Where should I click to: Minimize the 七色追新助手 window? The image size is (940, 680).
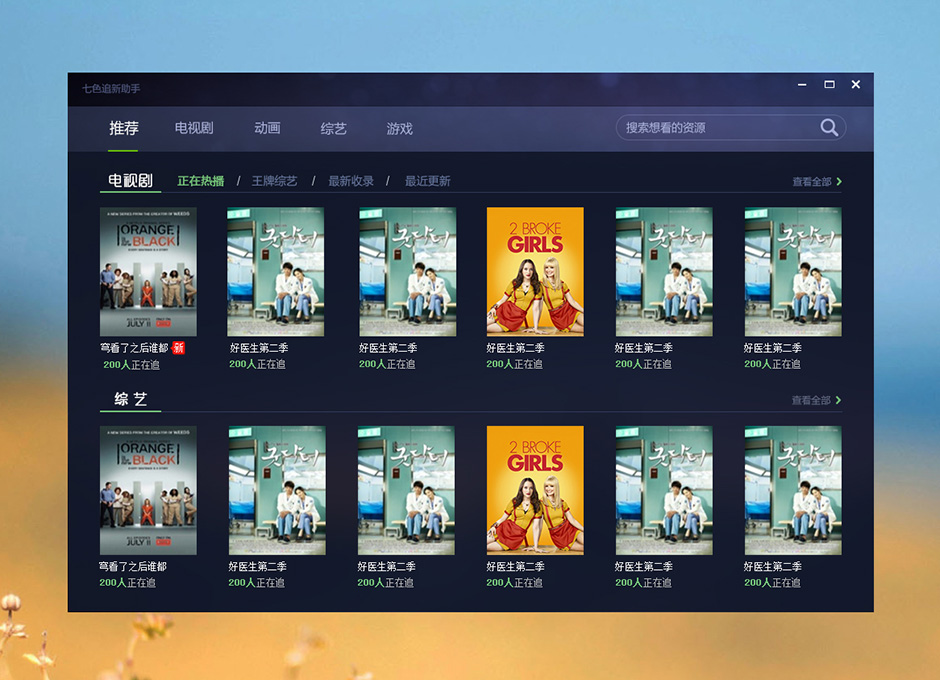pyautogui.click(x=802, y=85)
